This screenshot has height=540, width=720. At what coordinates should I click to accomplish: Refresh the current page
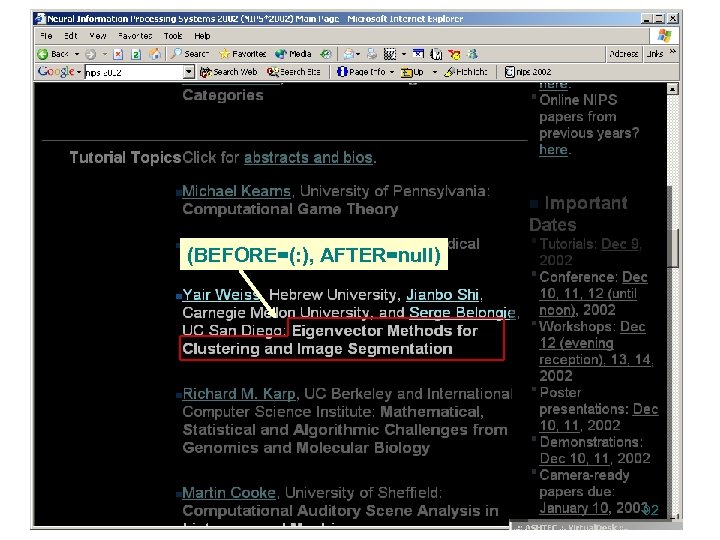(136, 54)
